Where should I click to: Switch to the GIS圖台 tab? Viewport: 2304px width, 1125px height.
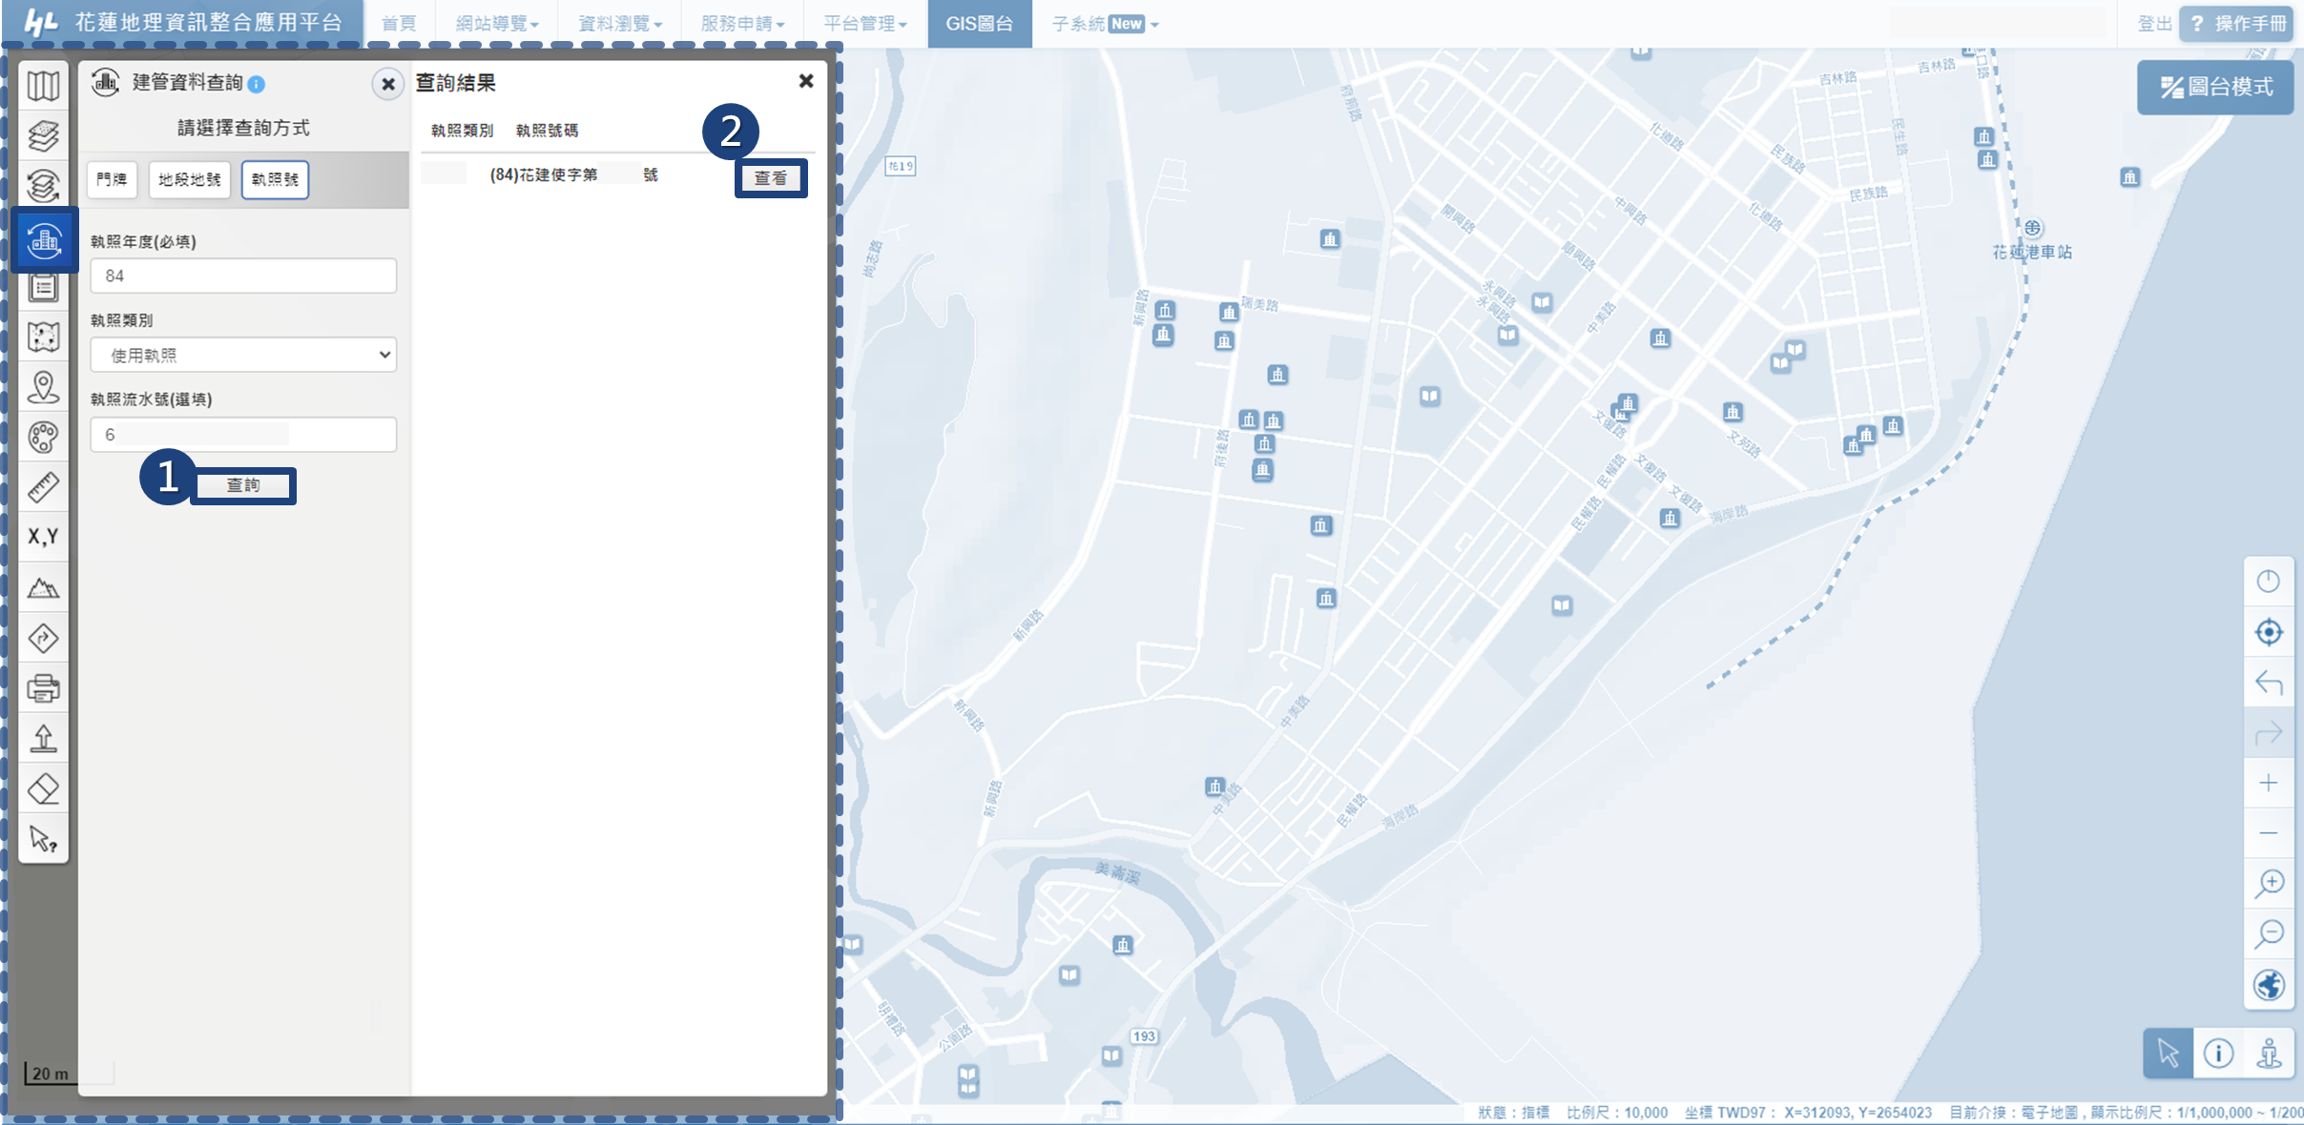(x=979, y=23)
